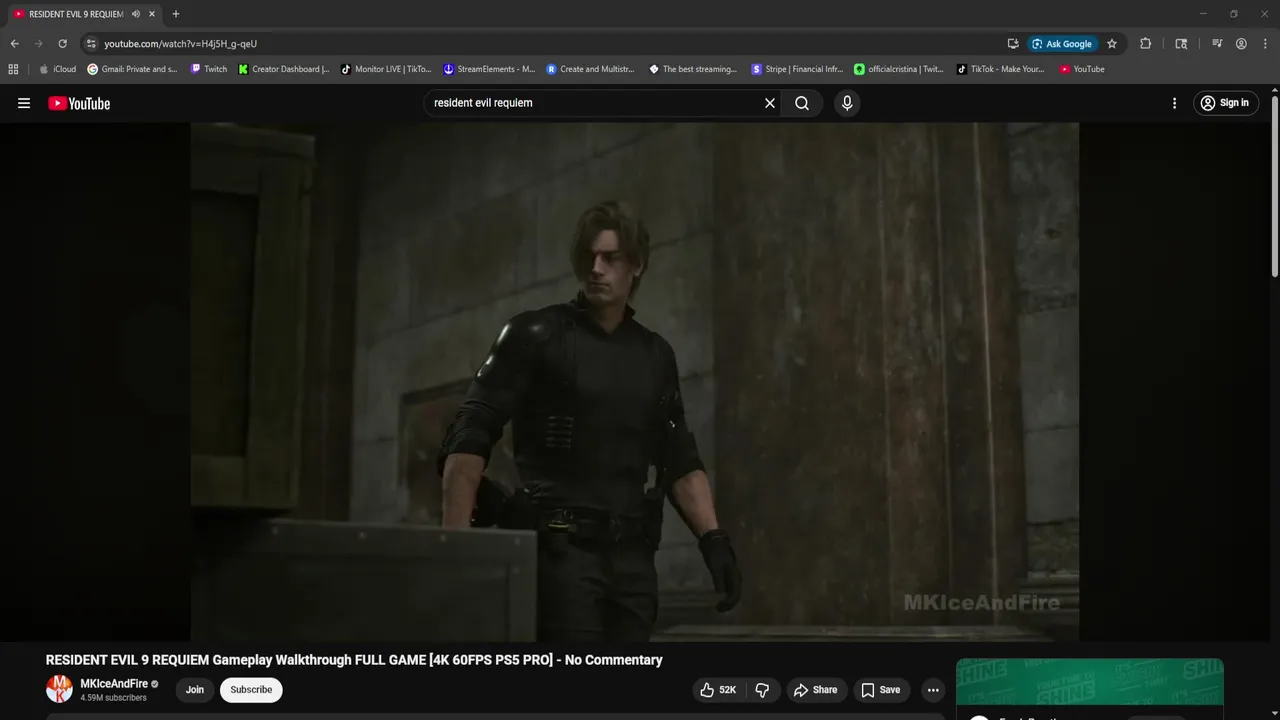Share the video
Viewport: 1280px width, 720px height.
point(815,690)
